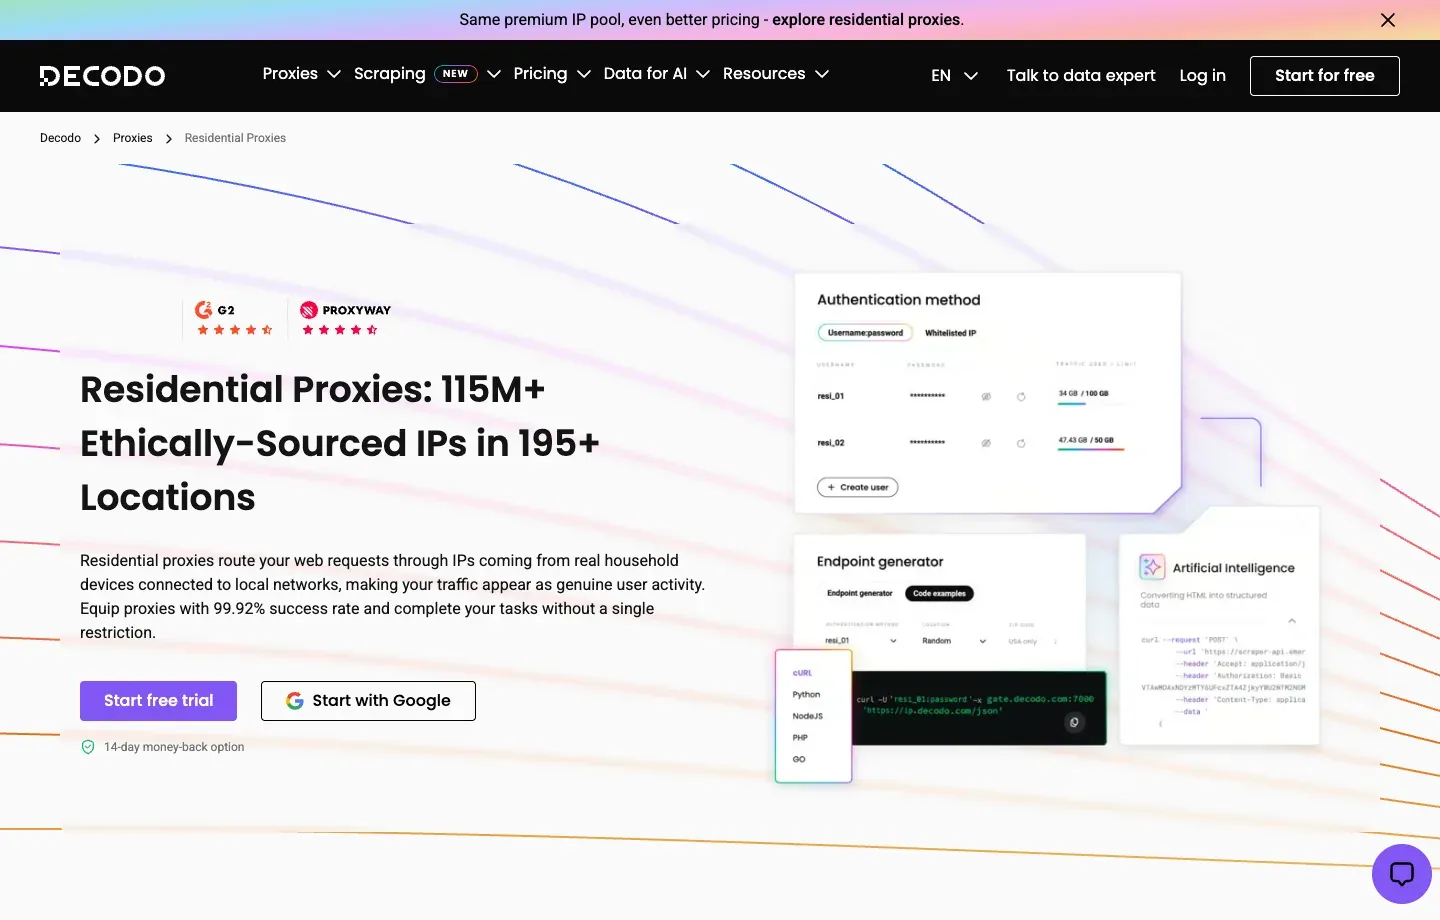Screen dimensions: 1440x920
Task: Open the Proxies menu
Action: [290, 74]
